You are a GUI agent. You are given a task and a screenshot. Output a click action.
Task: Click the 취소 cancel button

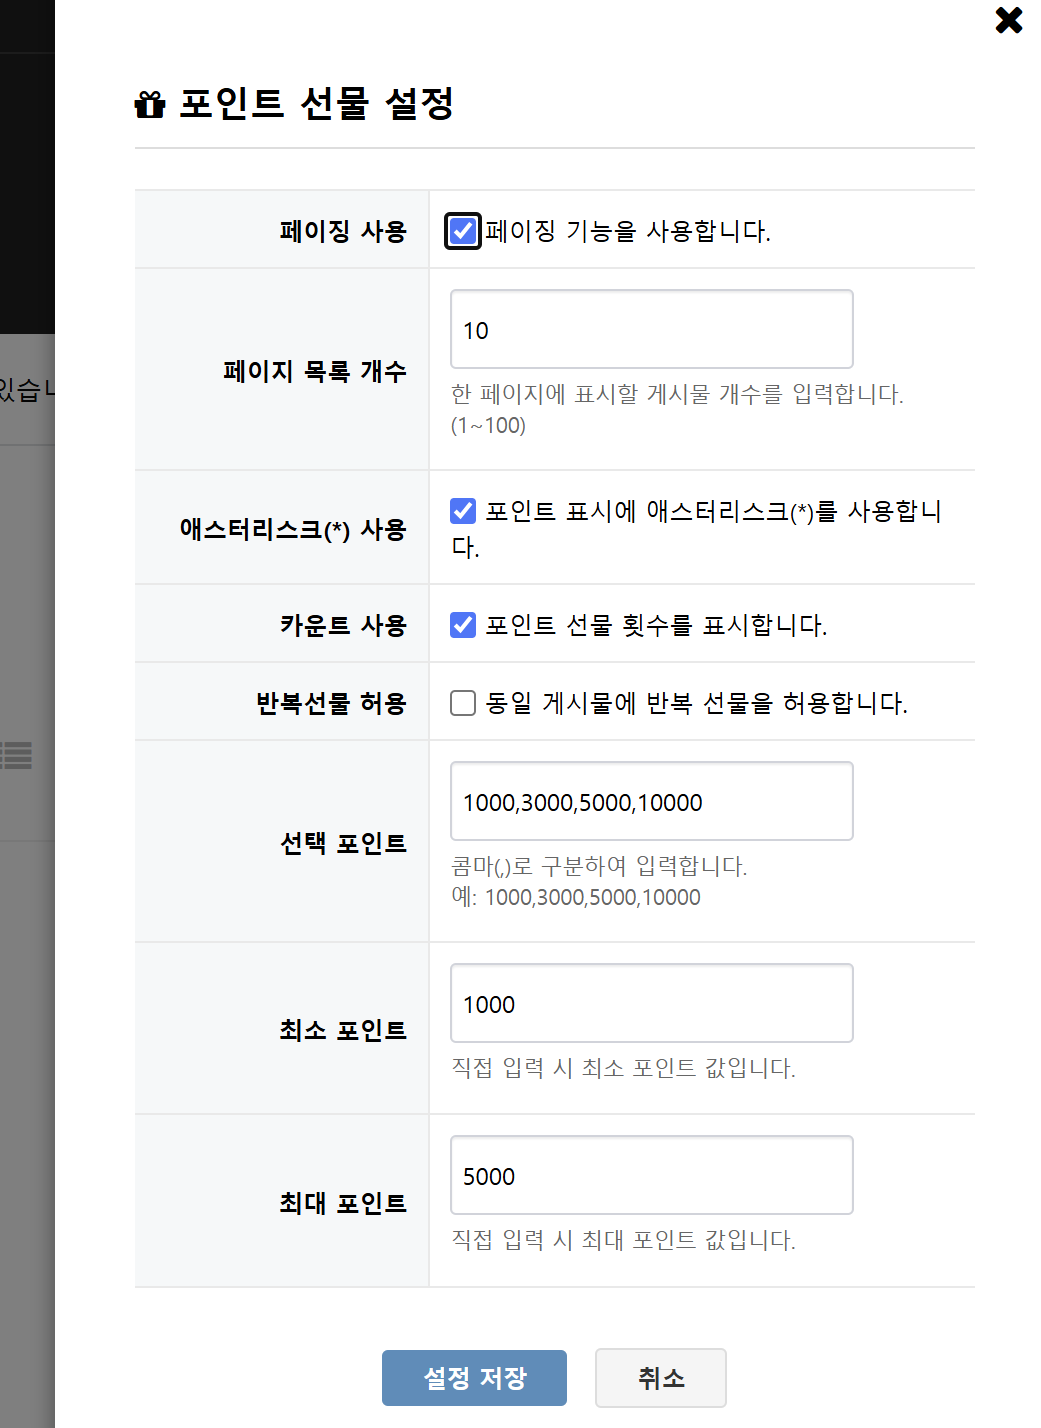coord(661,1378)
